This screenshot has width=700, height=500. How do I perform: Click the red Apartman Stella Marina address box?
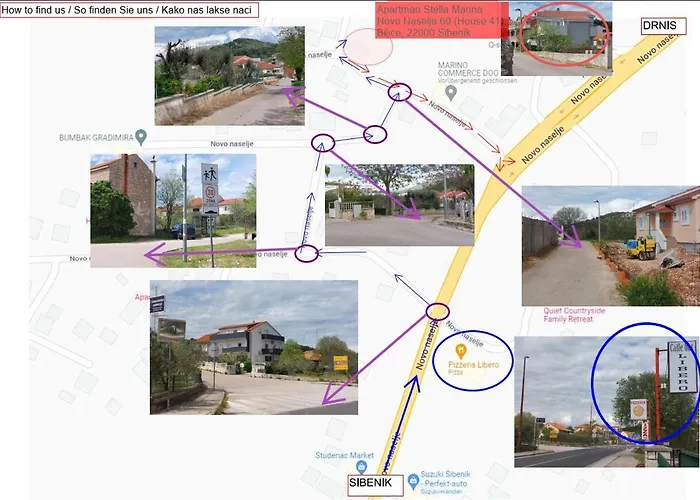coord(438,21)
